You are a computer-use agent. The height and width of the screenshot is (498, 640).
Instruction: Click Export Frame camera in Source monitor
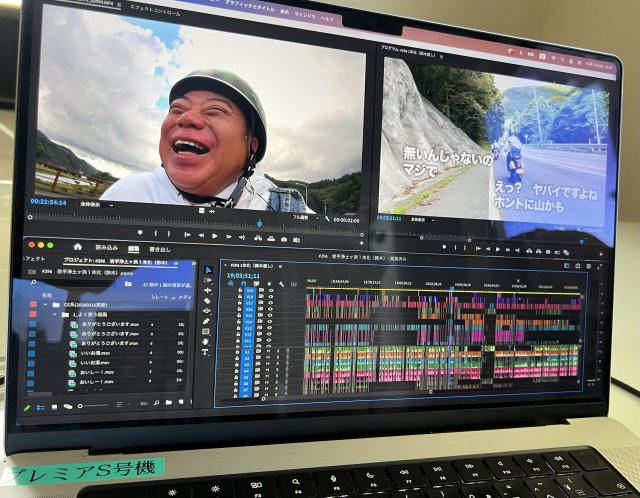click(284, 239)
